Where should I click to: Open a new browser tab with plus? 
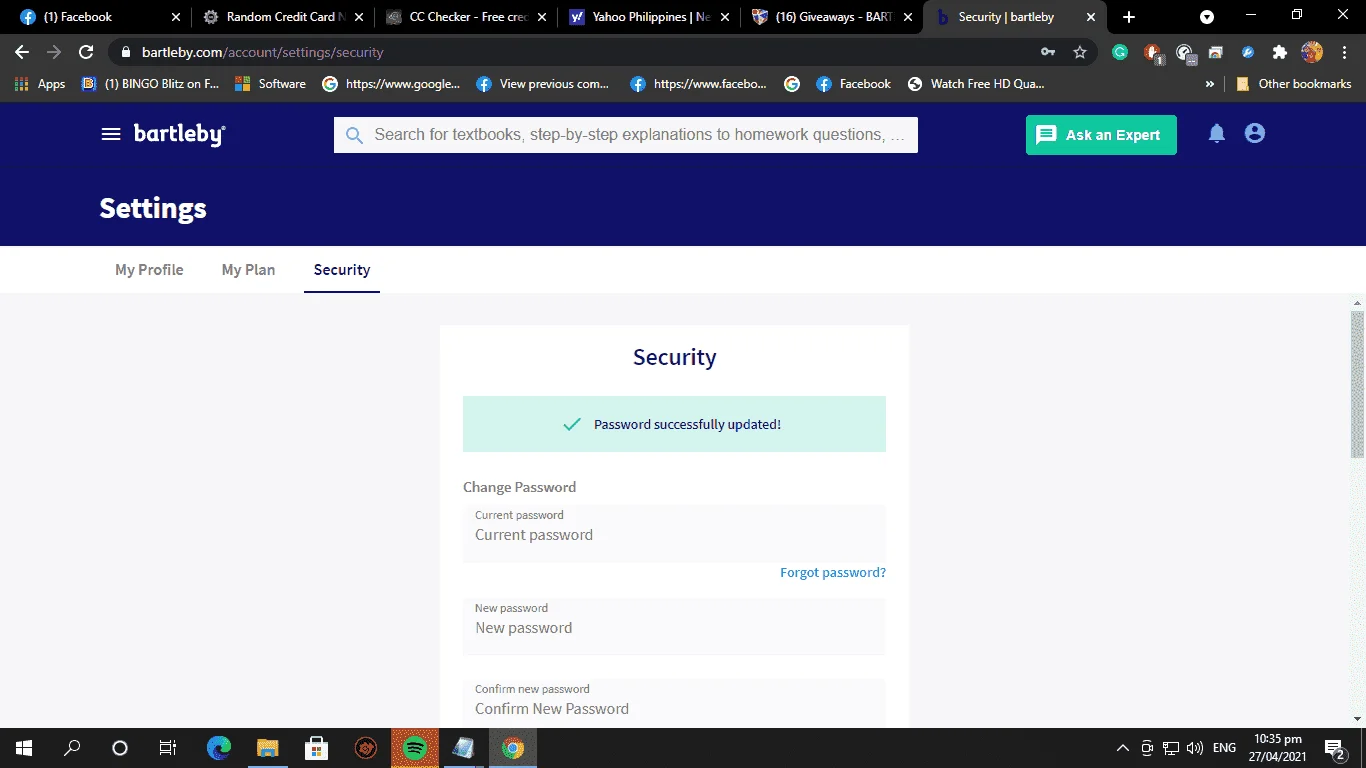click(x=1129, y=17)
